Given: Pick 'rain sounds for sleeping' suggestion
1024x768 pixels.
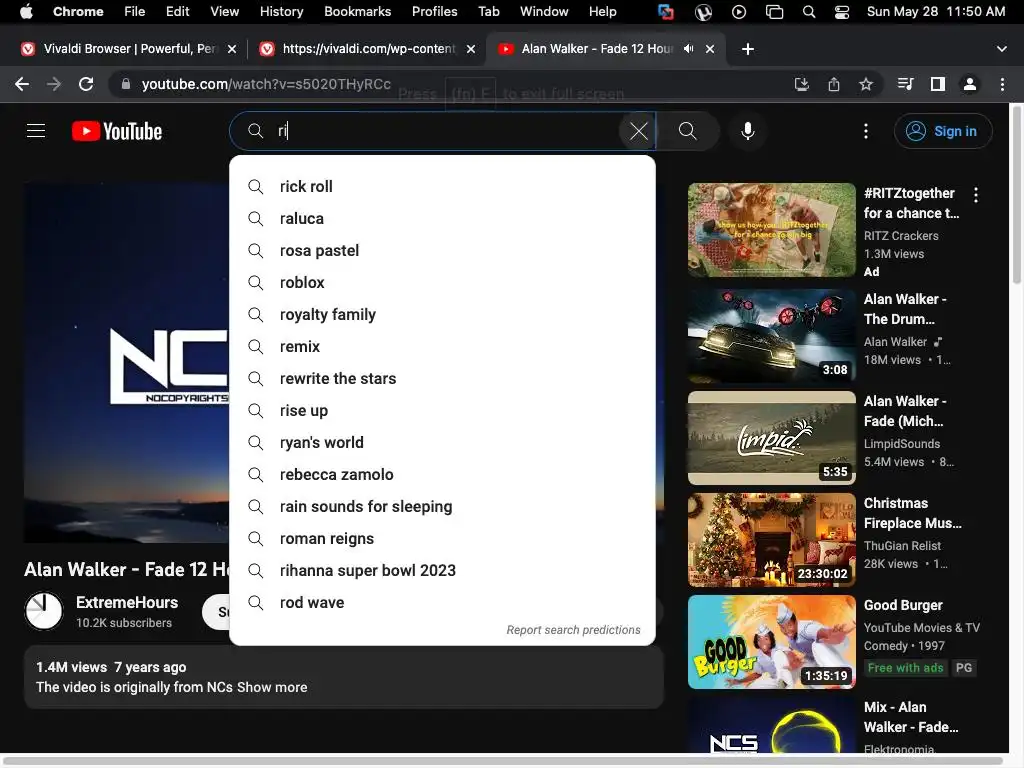Looking at the screenshot, I should 442,507.
